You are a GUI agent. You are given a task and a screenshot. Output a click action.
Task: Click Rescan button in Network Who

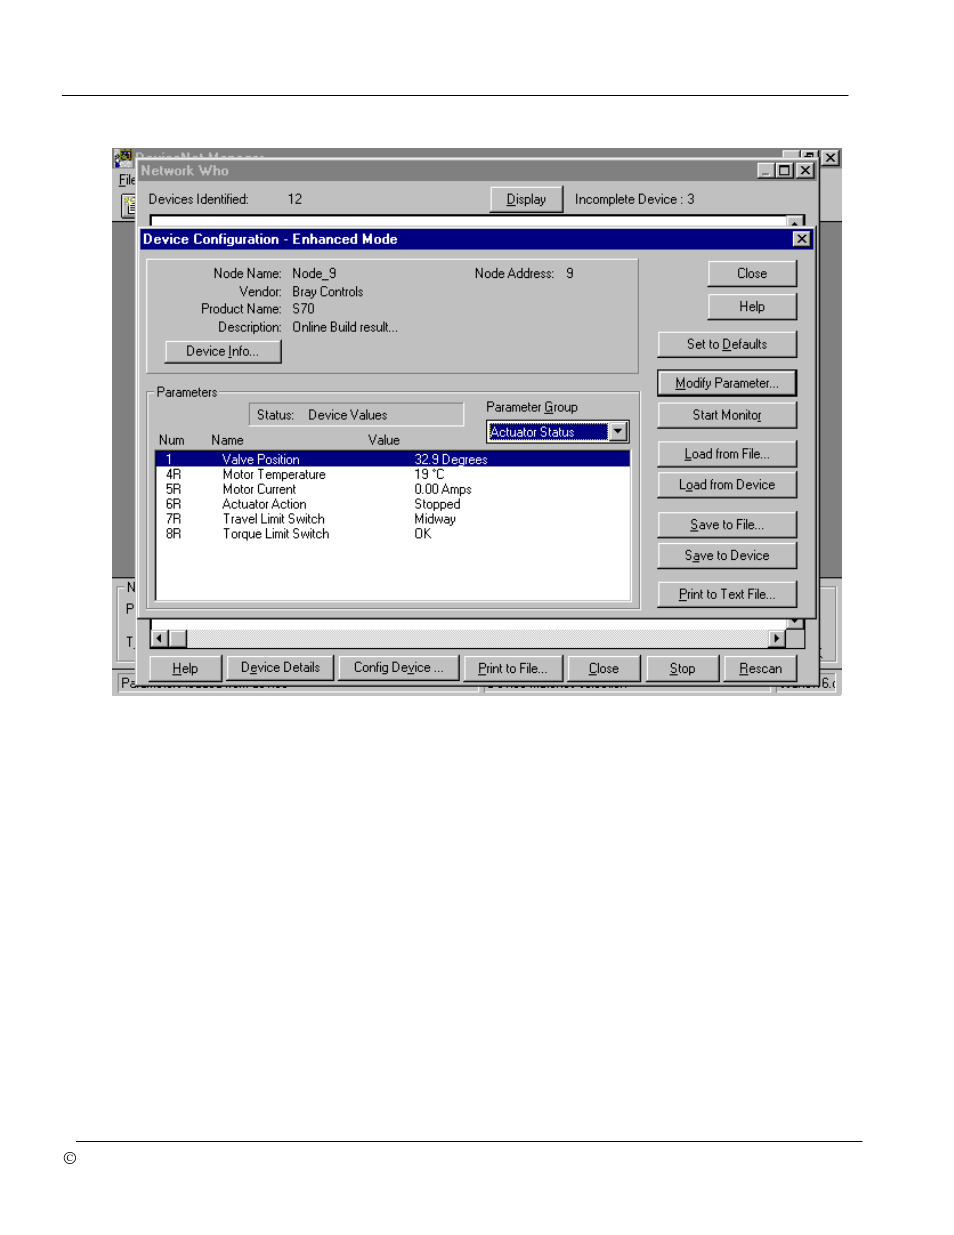click(x=760, y=669)
